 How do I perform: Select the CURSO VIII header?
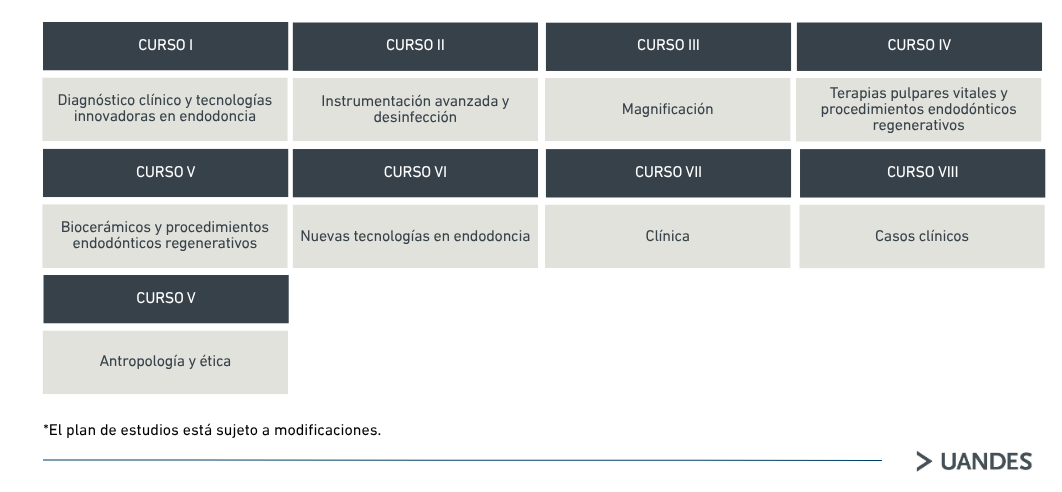(922, 173)
